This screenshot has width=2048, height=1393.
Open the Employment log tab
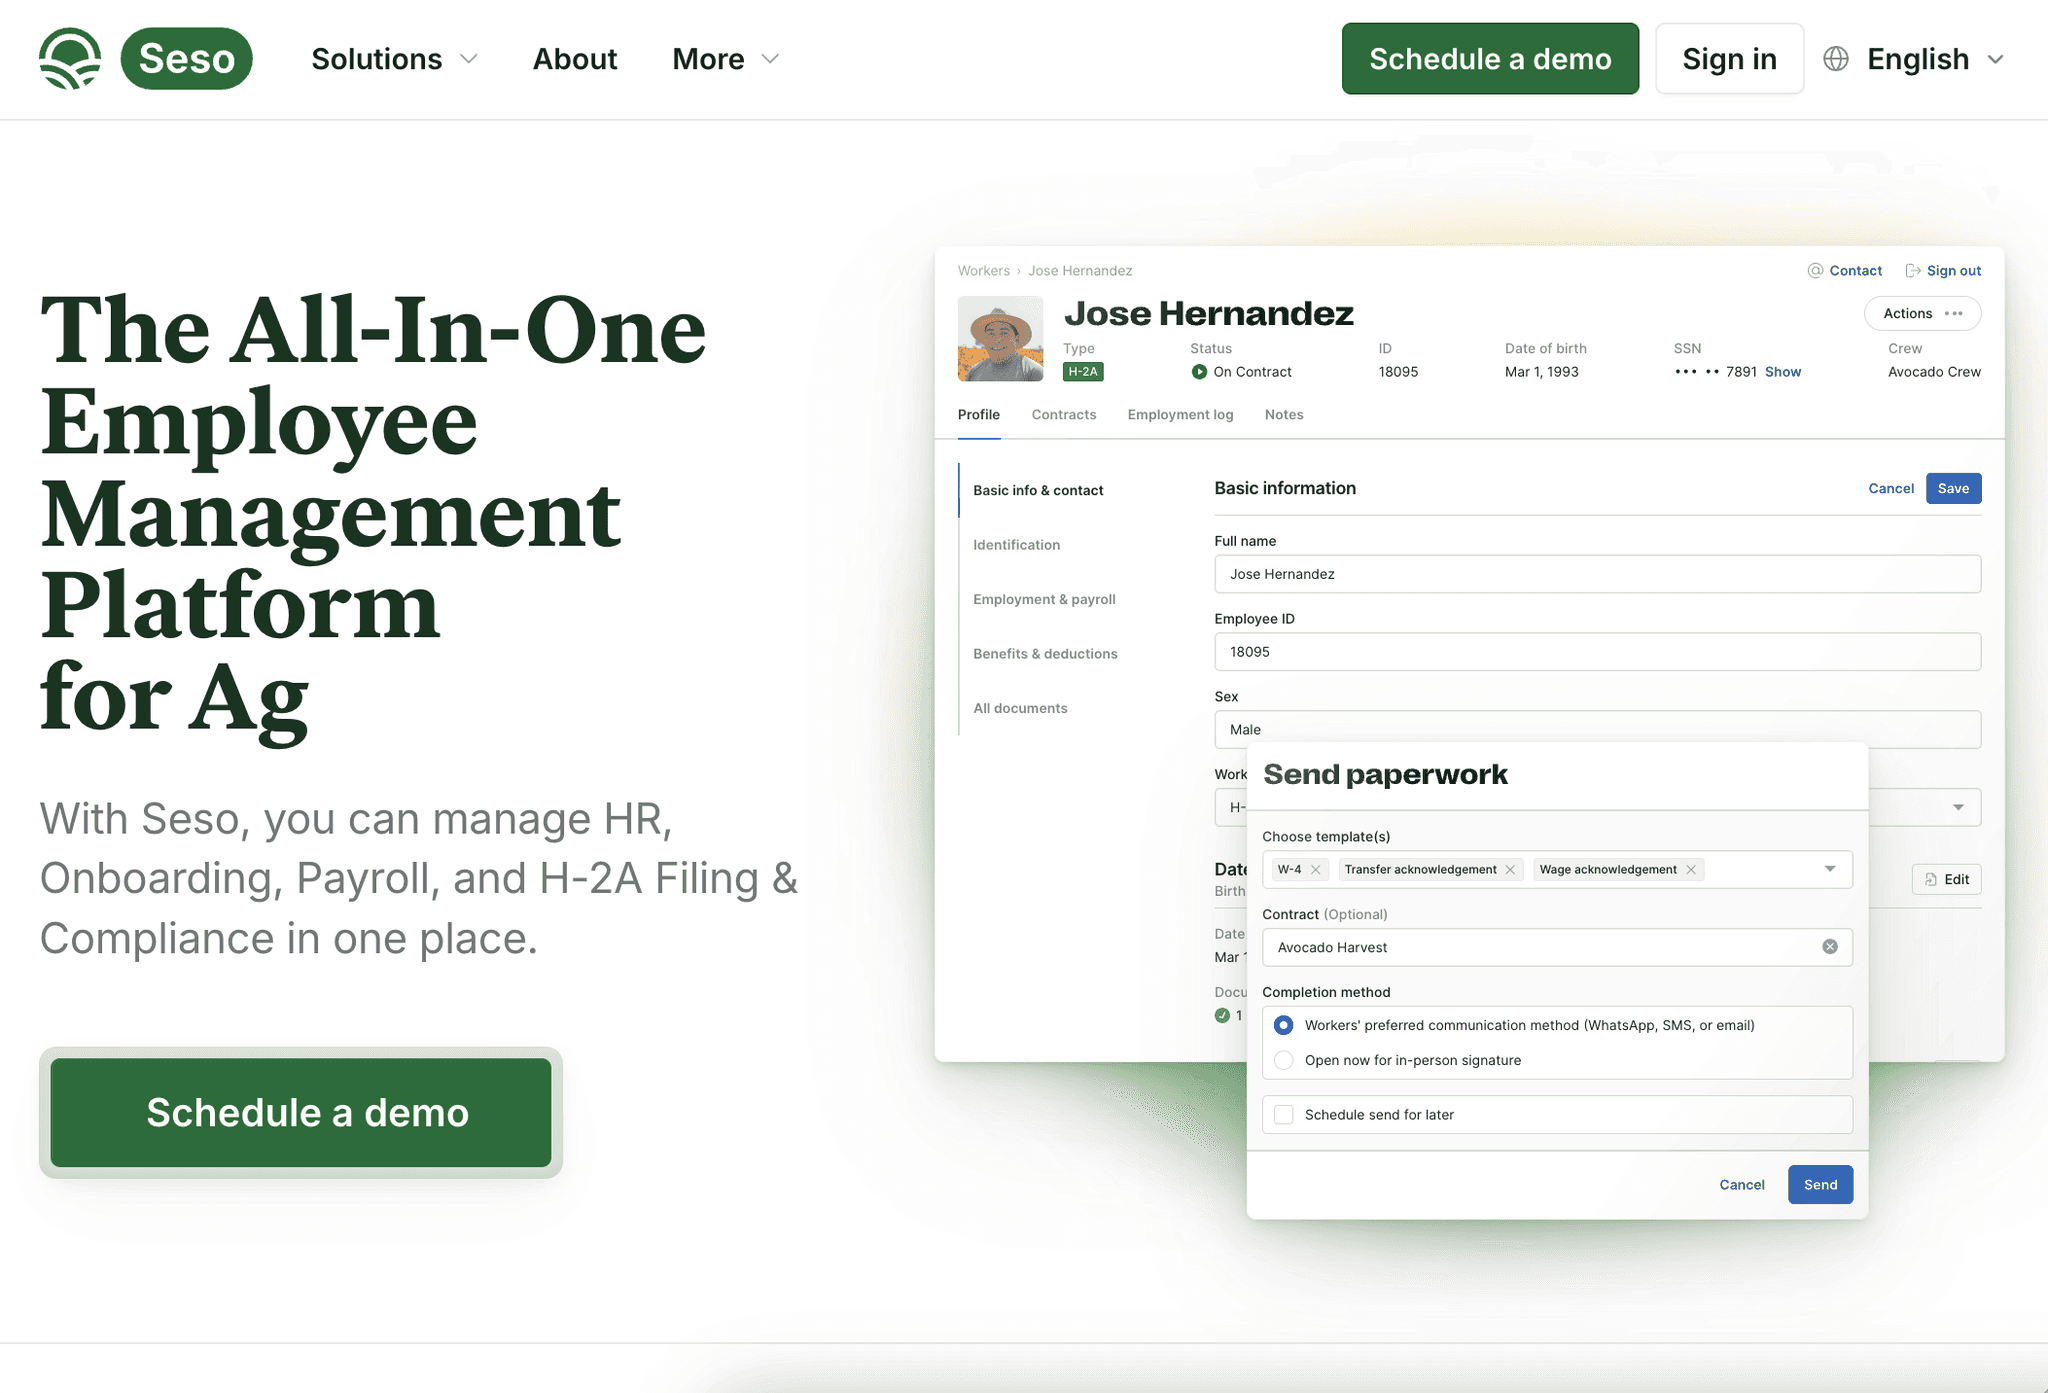[1180, 415]
